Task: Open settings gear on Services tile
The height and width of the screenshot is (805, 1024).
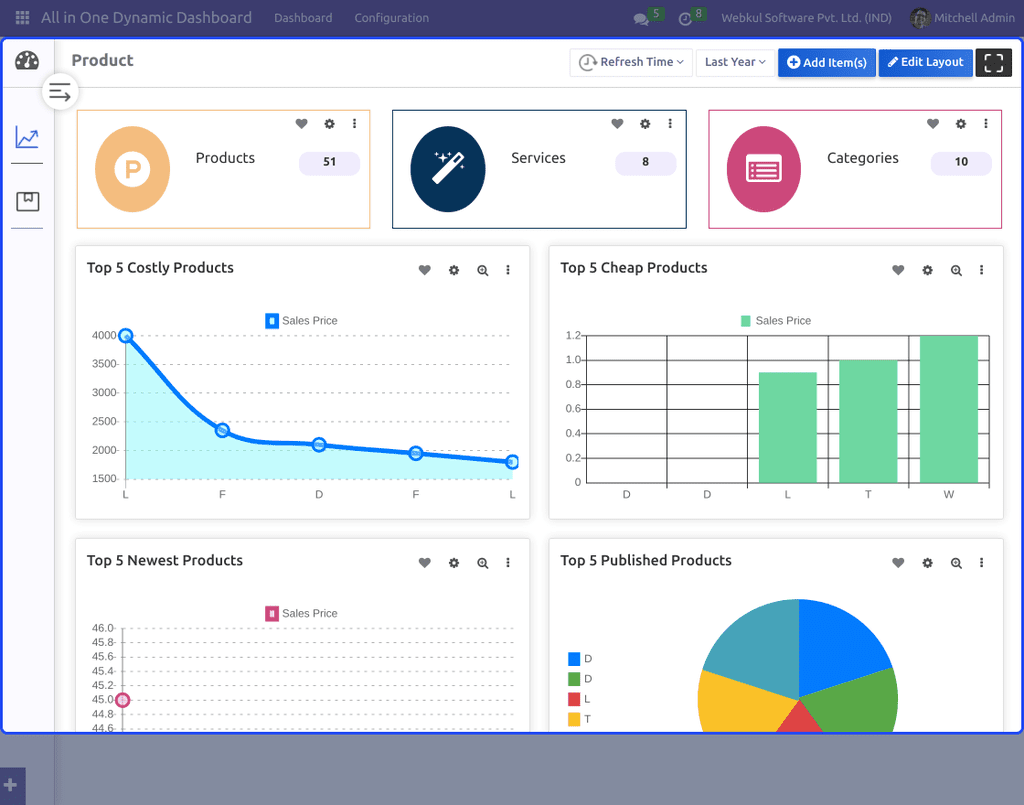Action: [x=645, y=124]
